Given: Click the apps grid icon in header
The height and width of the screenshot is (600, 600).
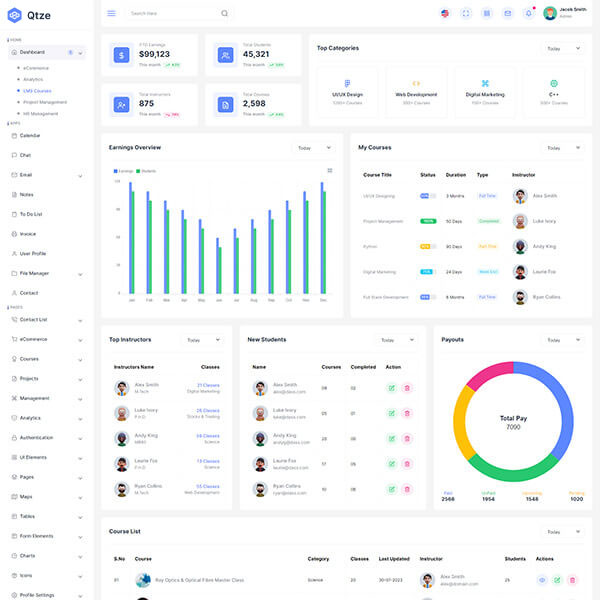Looking at the screenshot, I should [487, 13].
